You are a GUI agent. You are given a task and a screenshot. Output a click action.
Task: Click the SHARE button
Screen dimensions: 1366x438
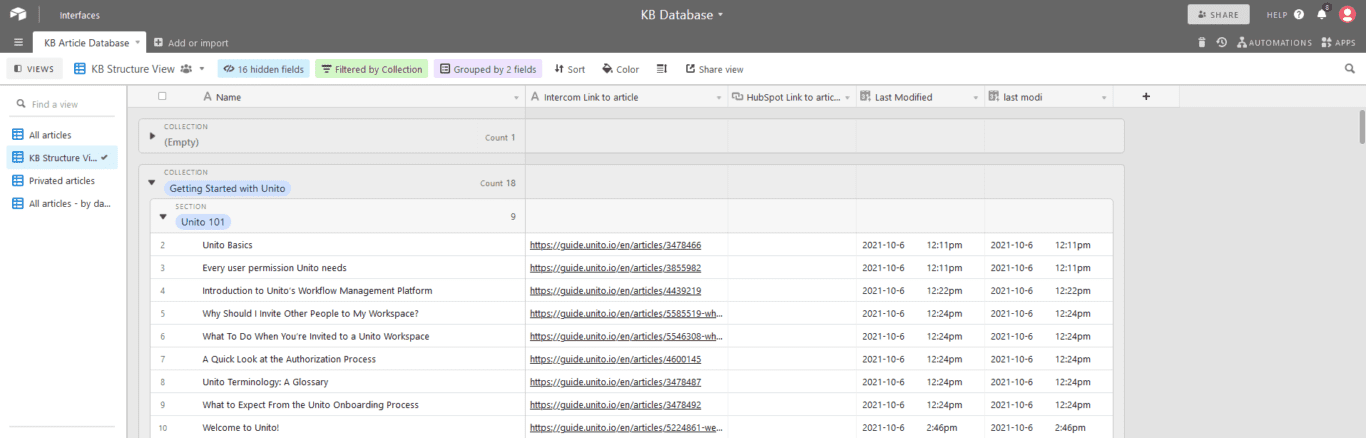tap(1218, 15)
